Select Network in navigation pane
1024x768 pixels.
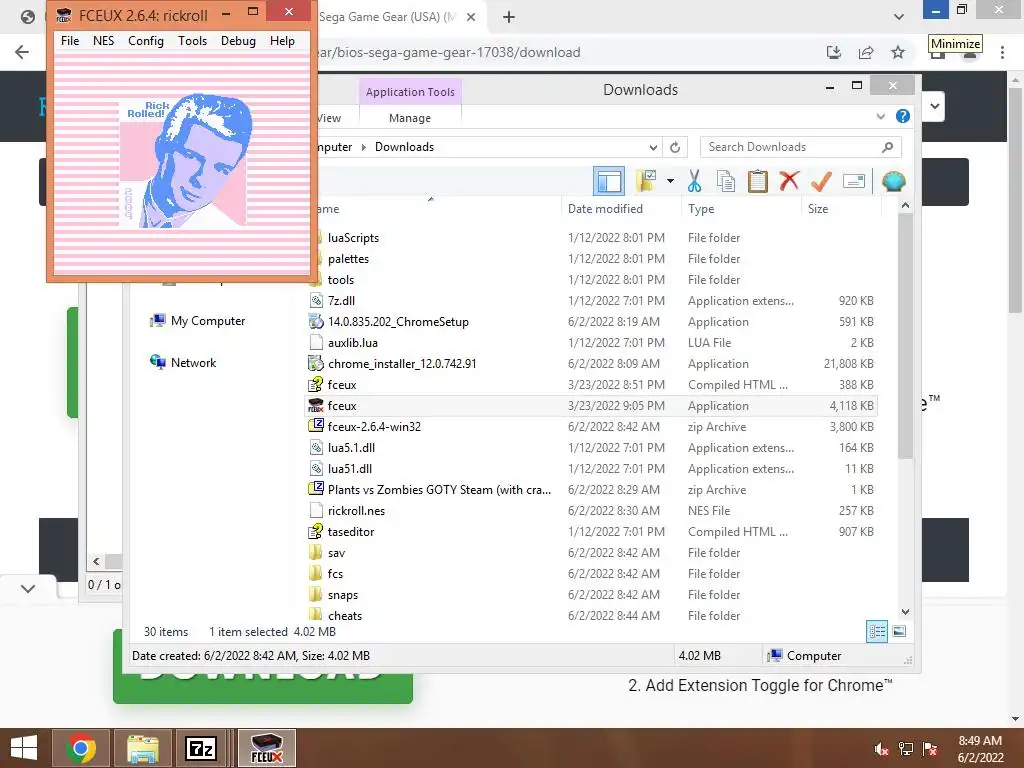184,362
